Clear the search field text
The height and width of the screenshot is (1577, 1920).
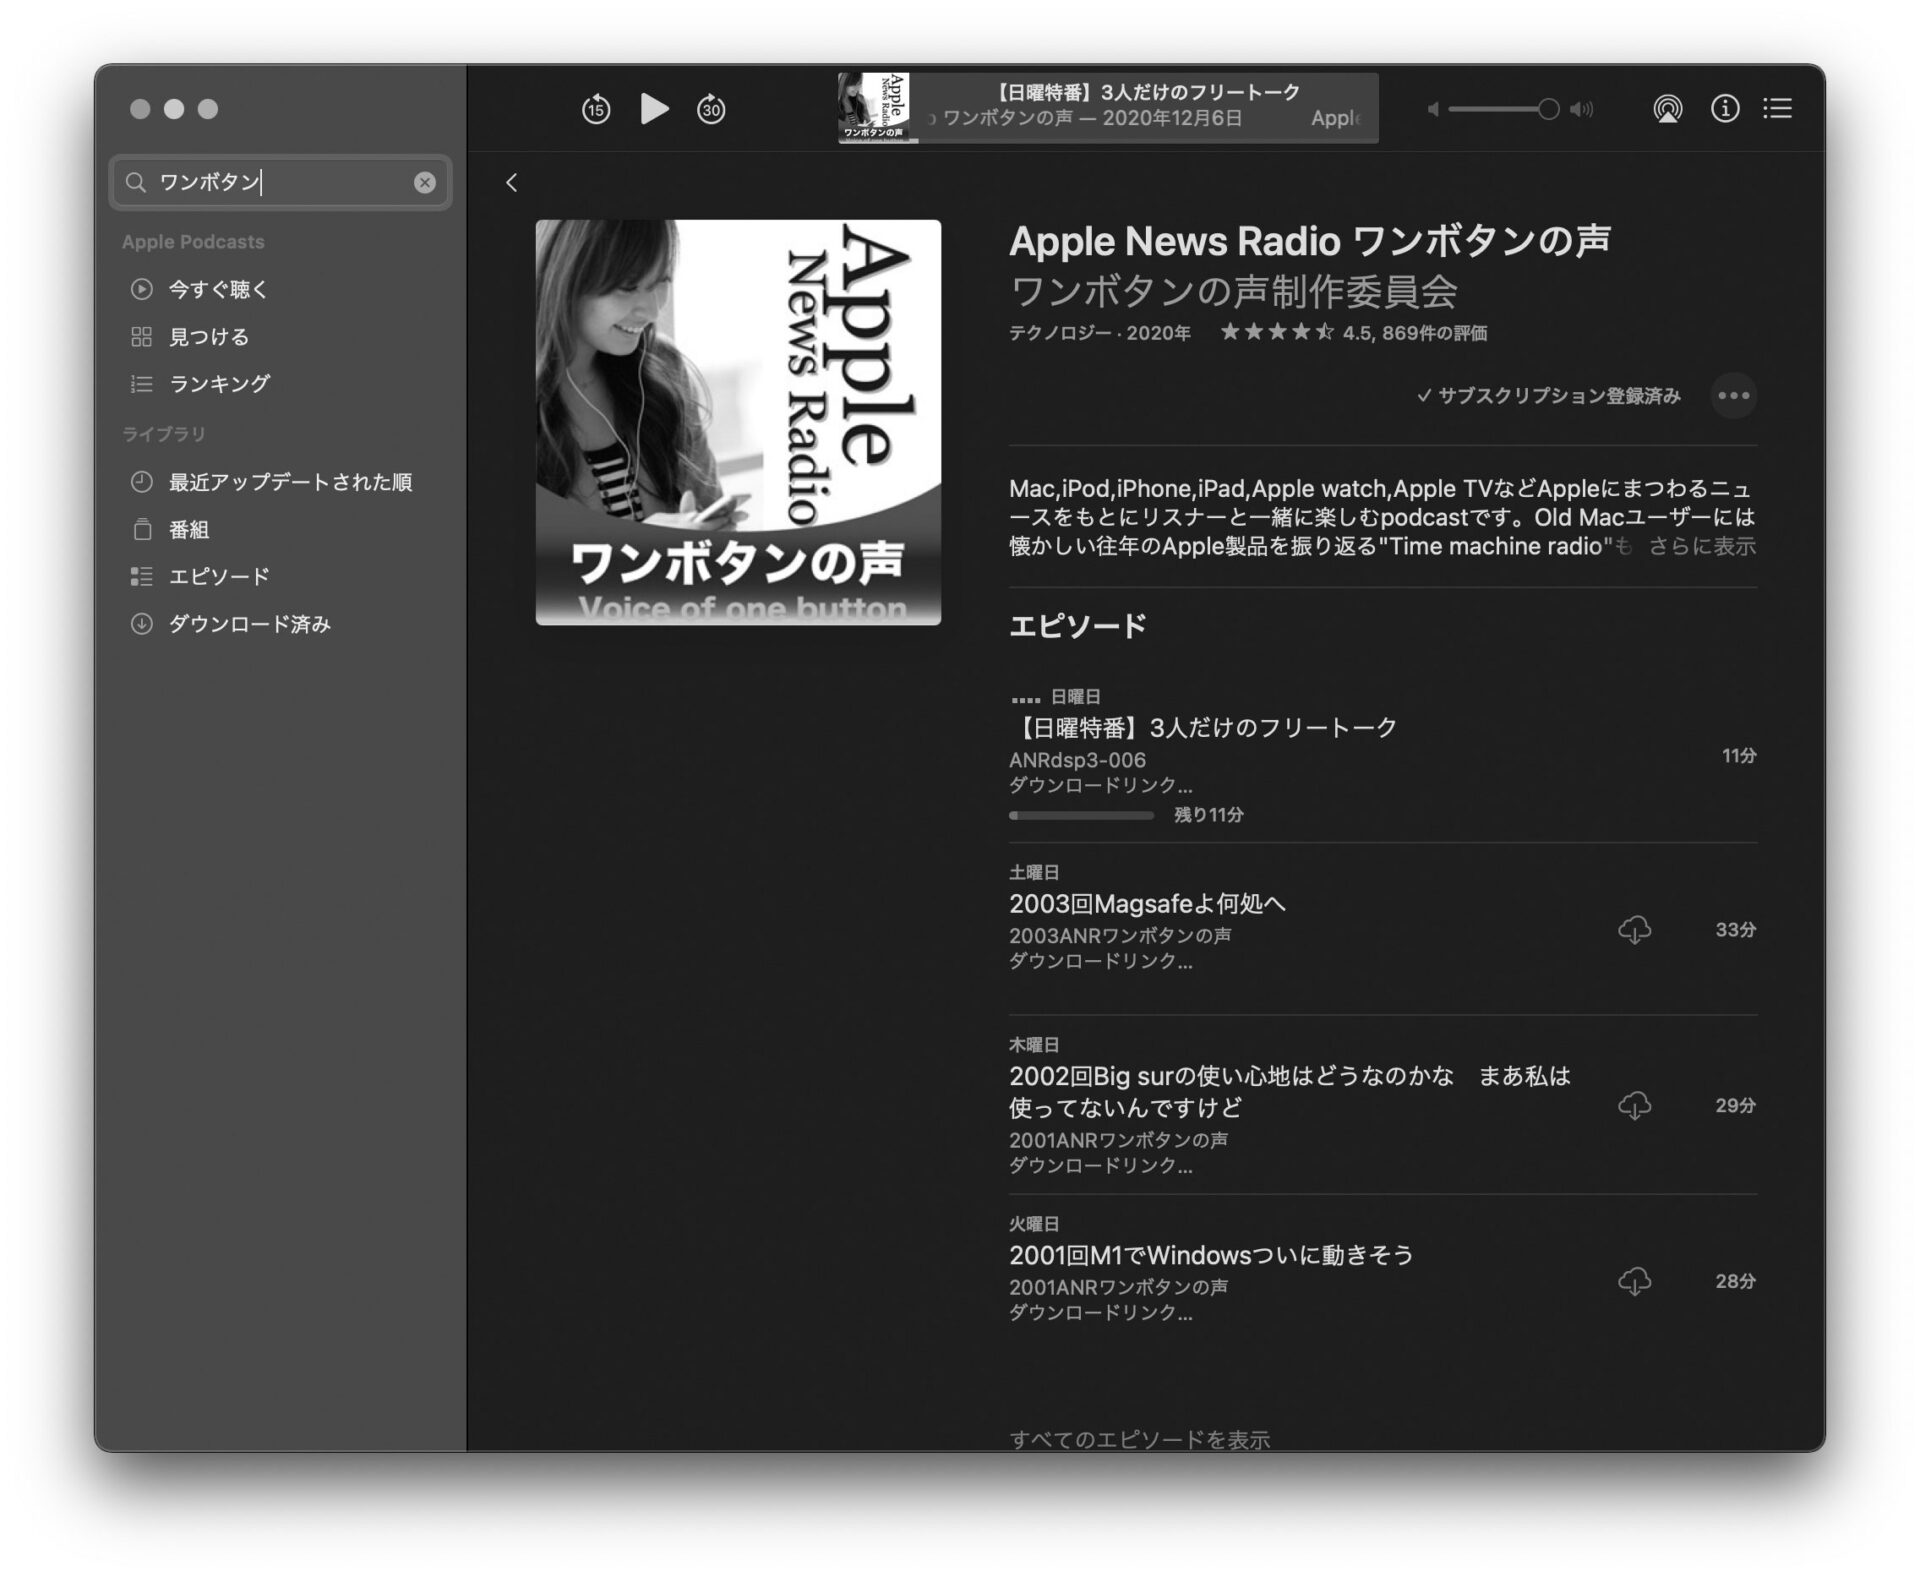coord(425,182)
